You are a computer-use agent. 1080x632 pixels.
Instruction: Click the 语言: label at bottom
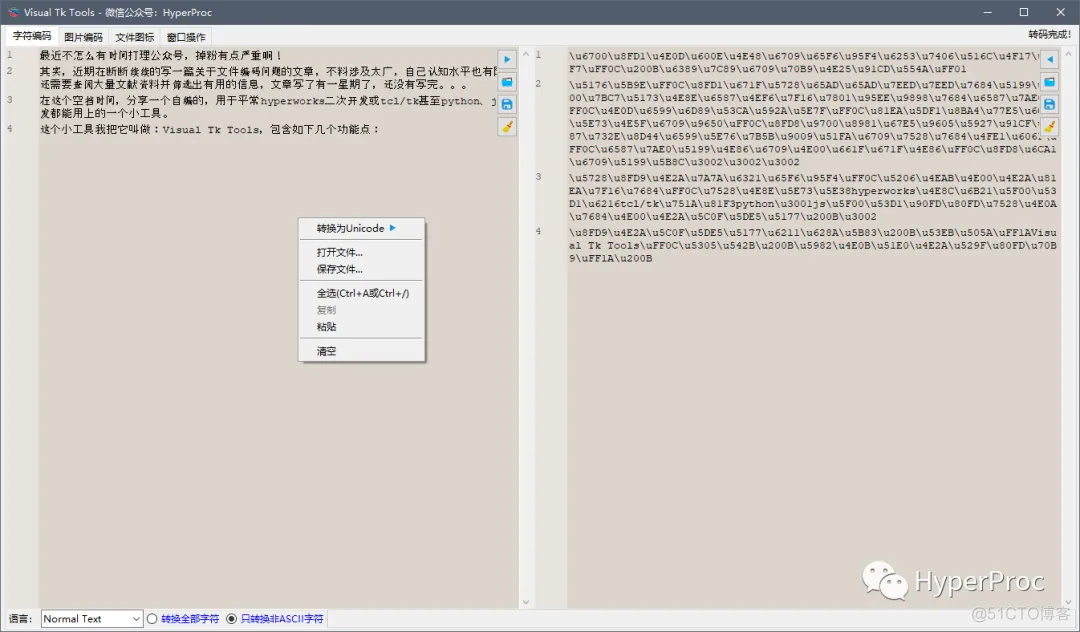(20, 619)
